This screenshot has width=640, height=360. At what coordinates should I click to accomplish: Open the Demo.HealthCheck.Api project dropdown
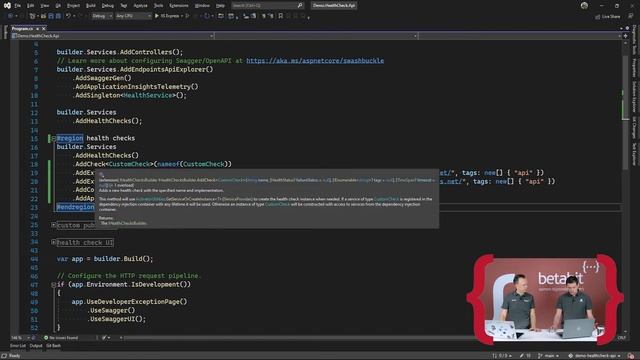(112, 36)
